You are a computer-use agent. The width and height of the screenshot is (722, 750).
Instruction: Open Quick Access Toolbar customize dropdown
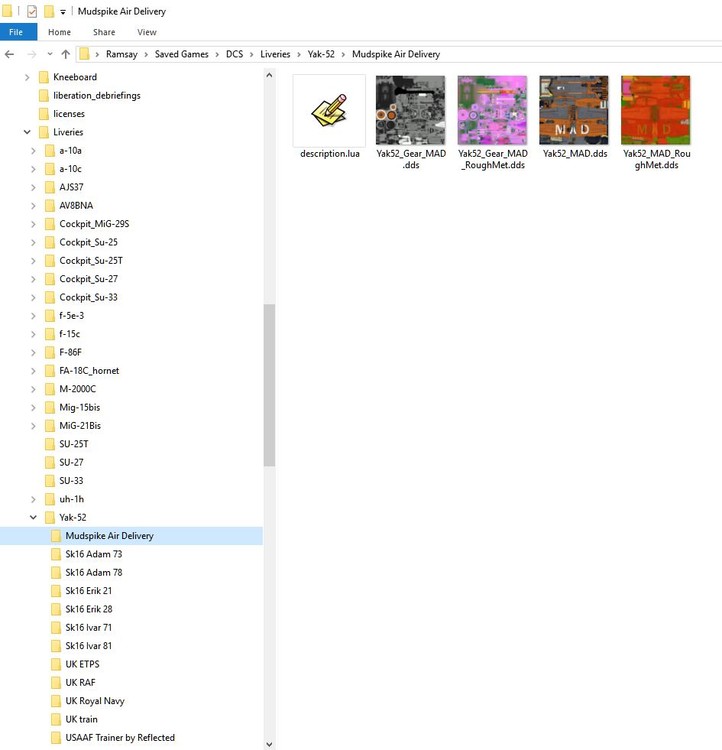click(63, 12)
